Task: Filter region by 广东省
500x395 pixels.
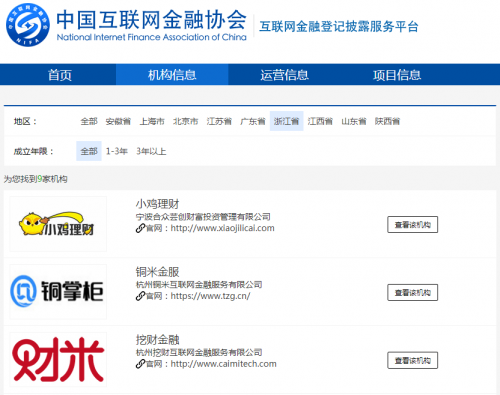Action: [253, 121]
